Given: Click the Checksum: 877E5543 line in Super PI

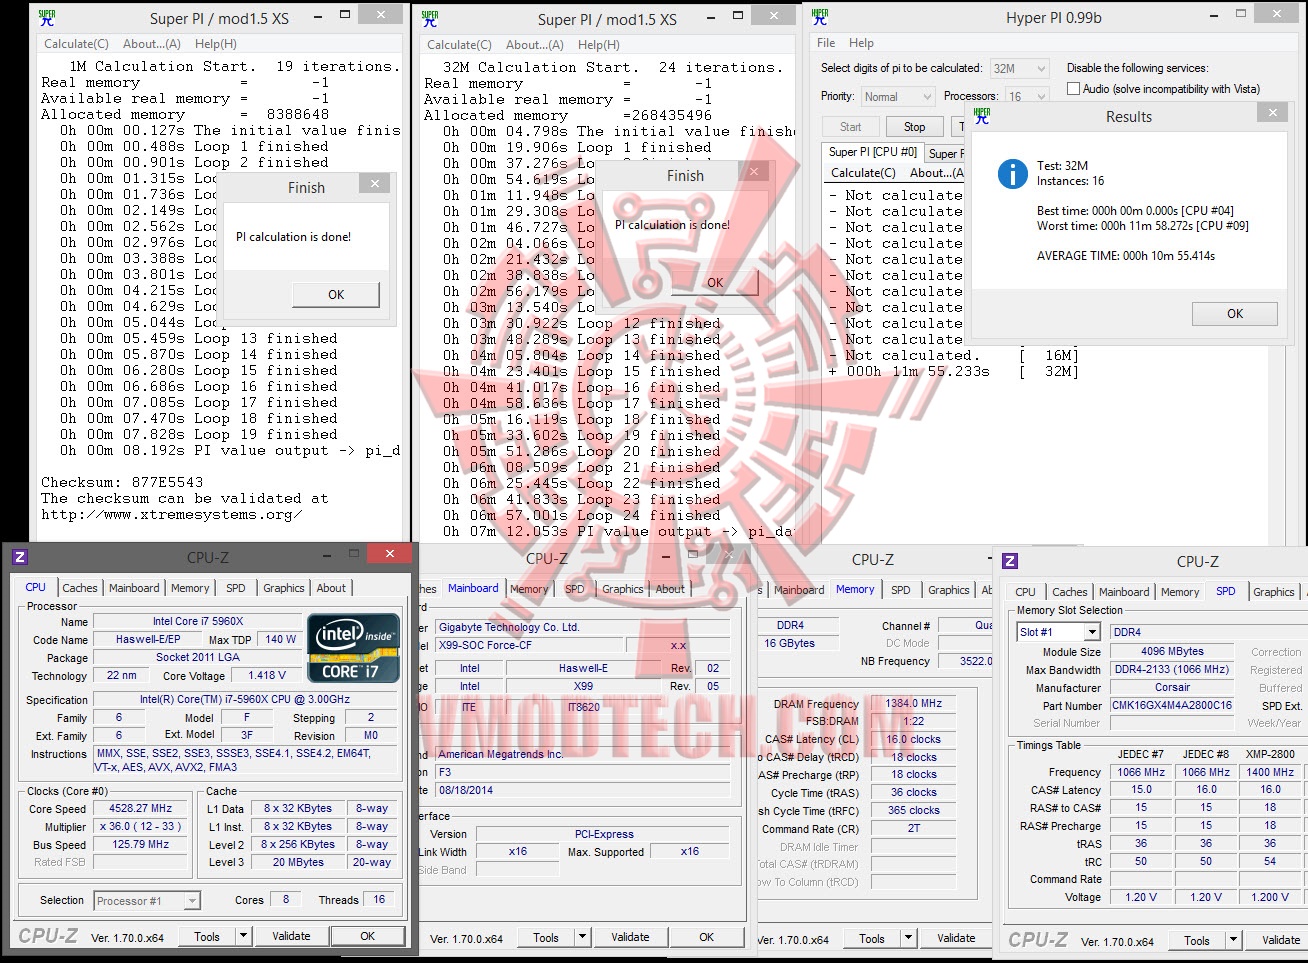Looking at the screenshot, I should click(122, 482).
